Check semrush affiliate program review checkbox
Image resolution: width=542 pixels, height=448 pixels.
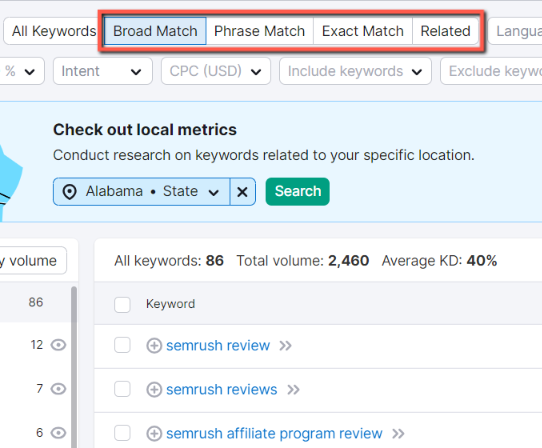tap(122, 433)
